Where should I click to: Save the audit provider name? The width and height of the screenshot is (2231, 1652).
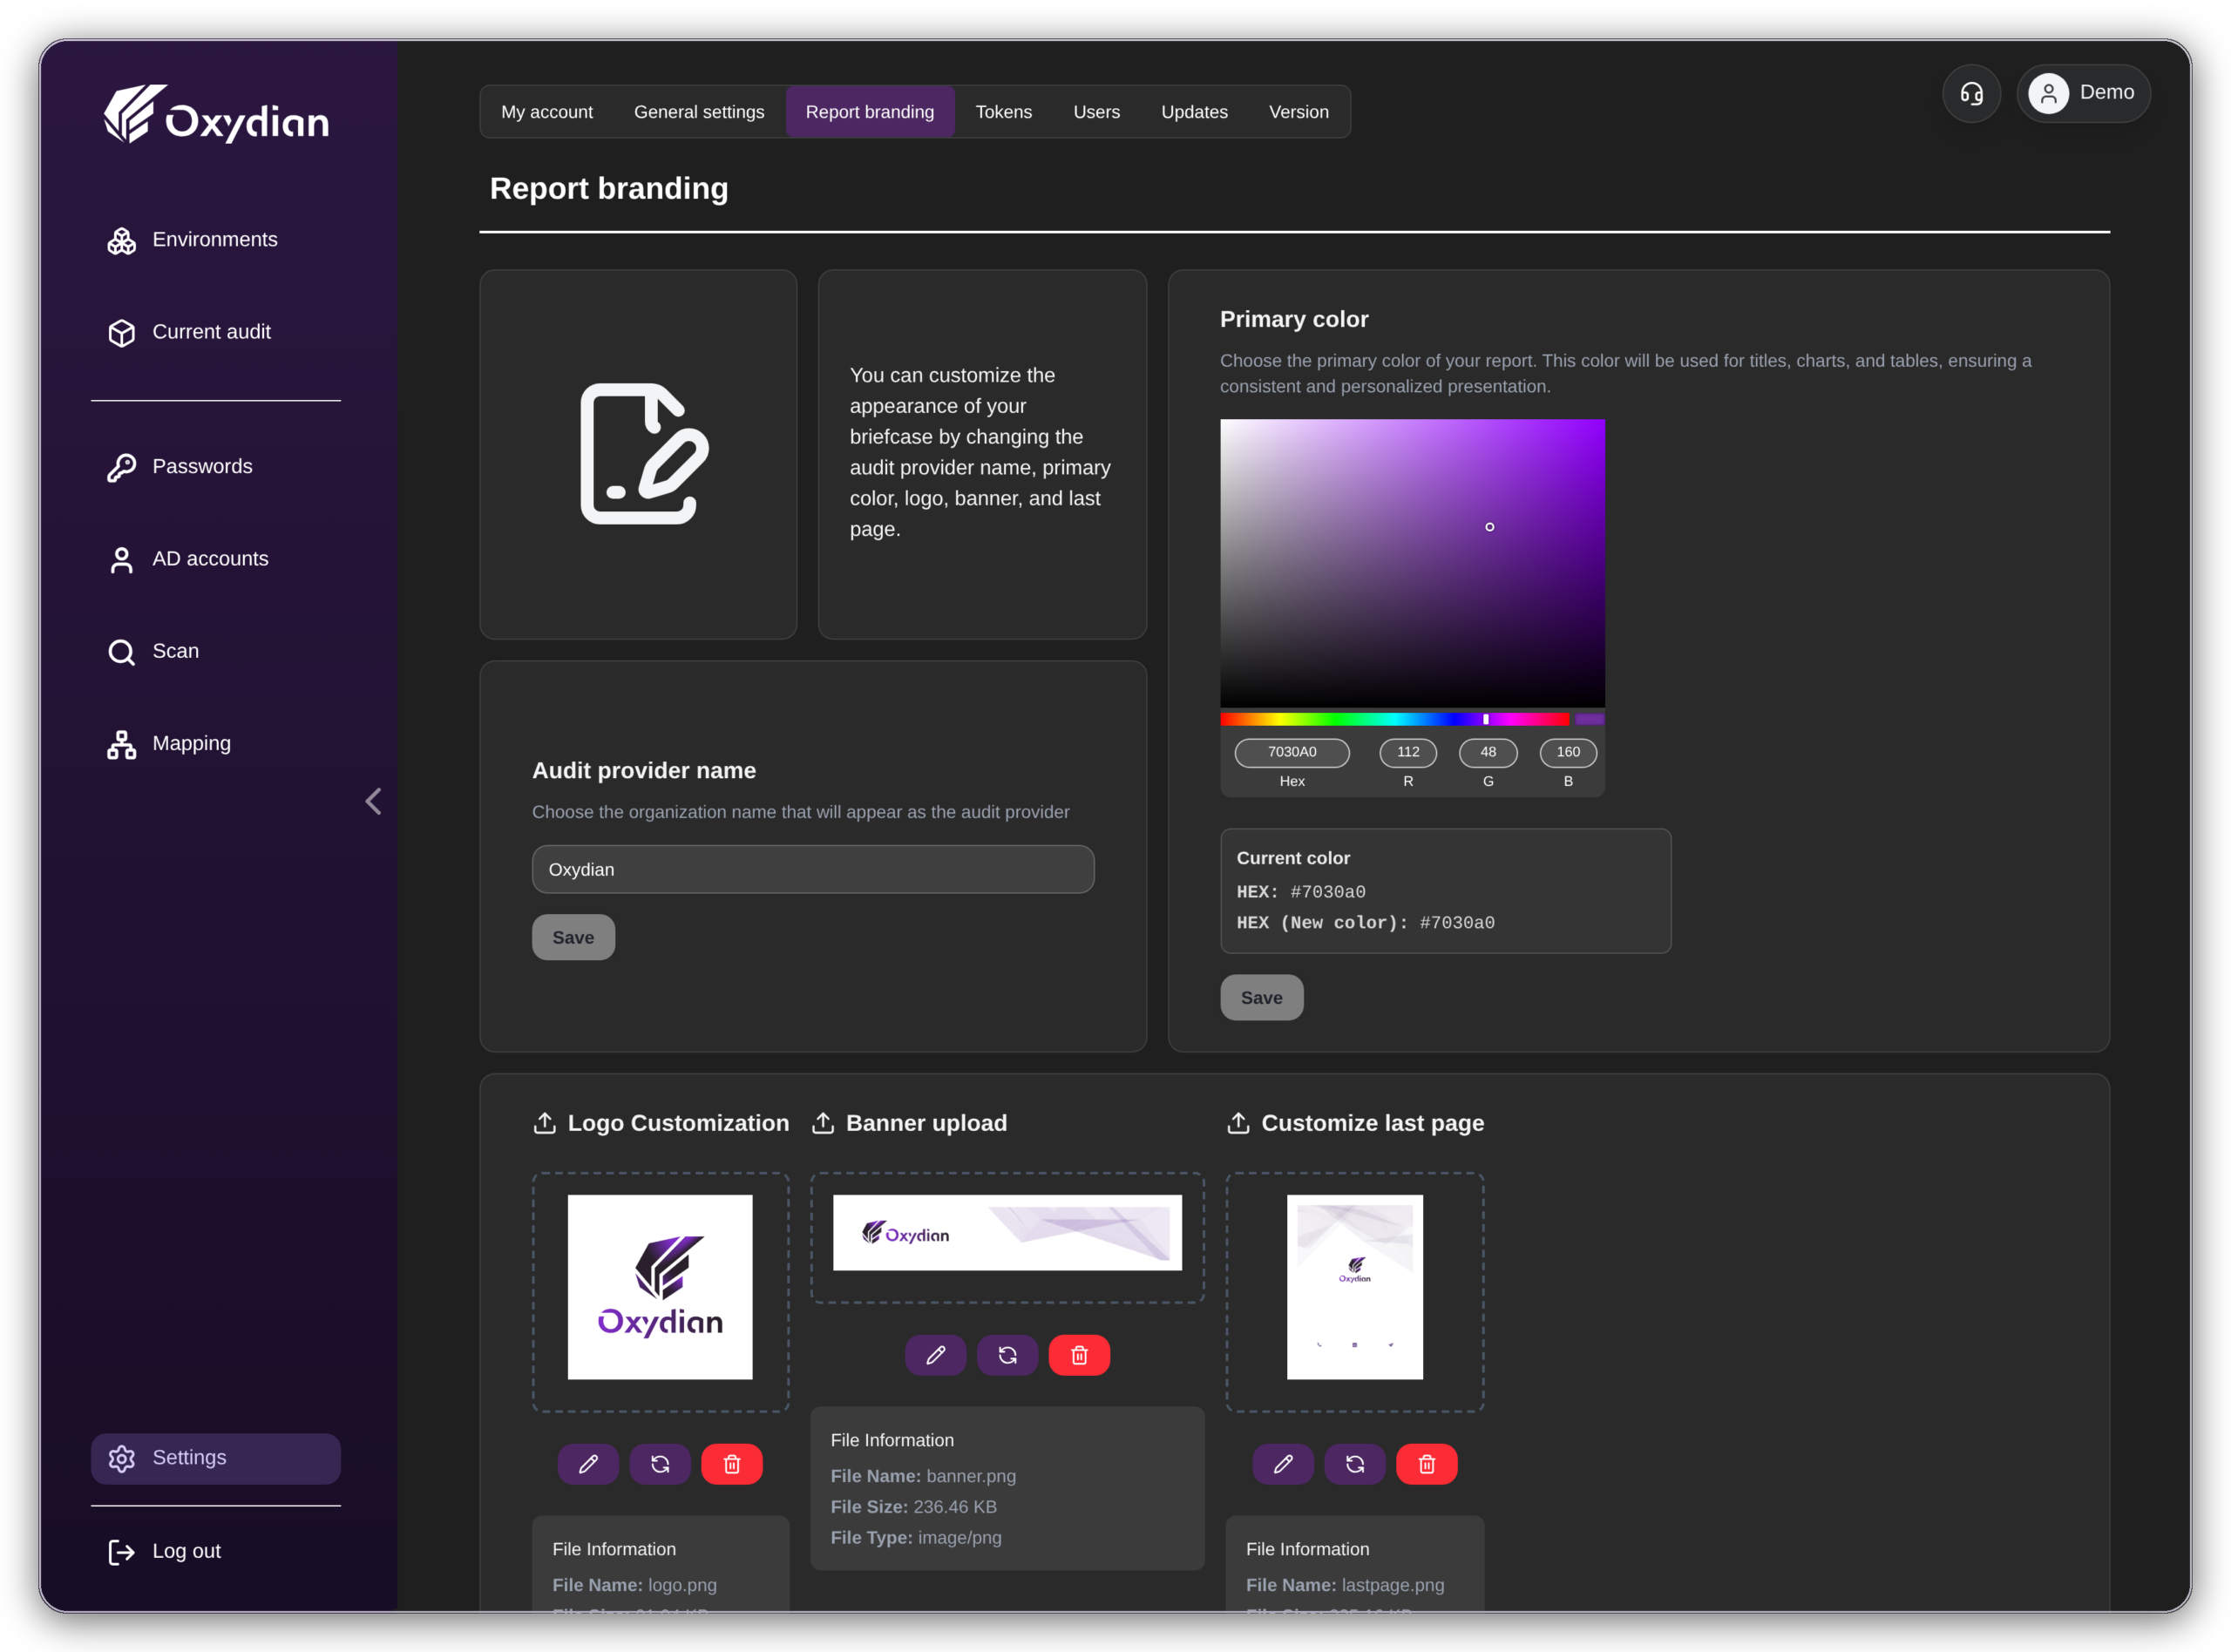click(573, 937)
